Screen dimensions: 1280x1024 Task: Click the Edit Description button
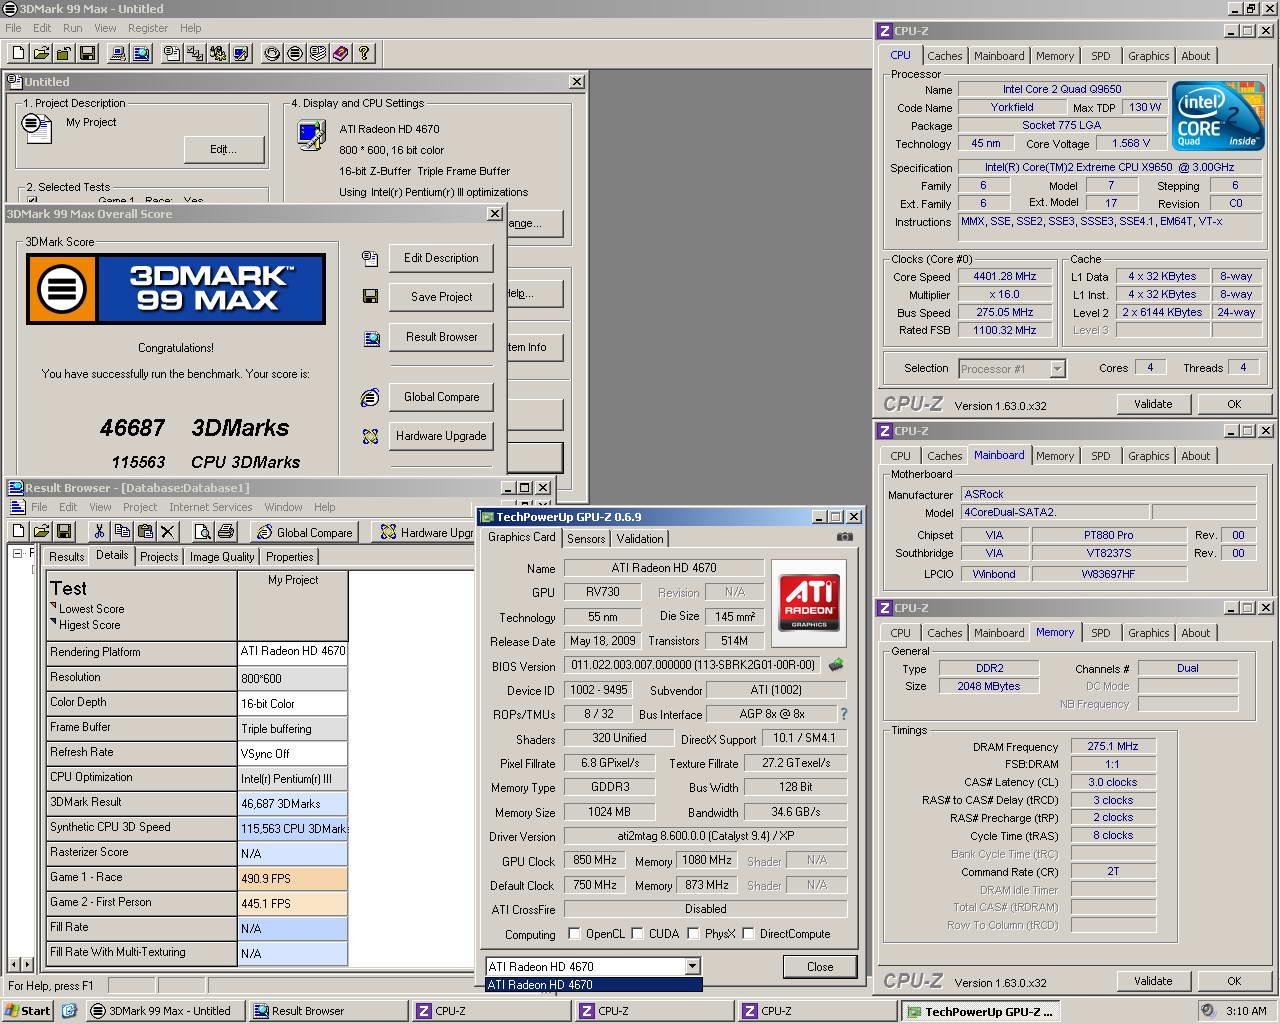coord(441,258)
